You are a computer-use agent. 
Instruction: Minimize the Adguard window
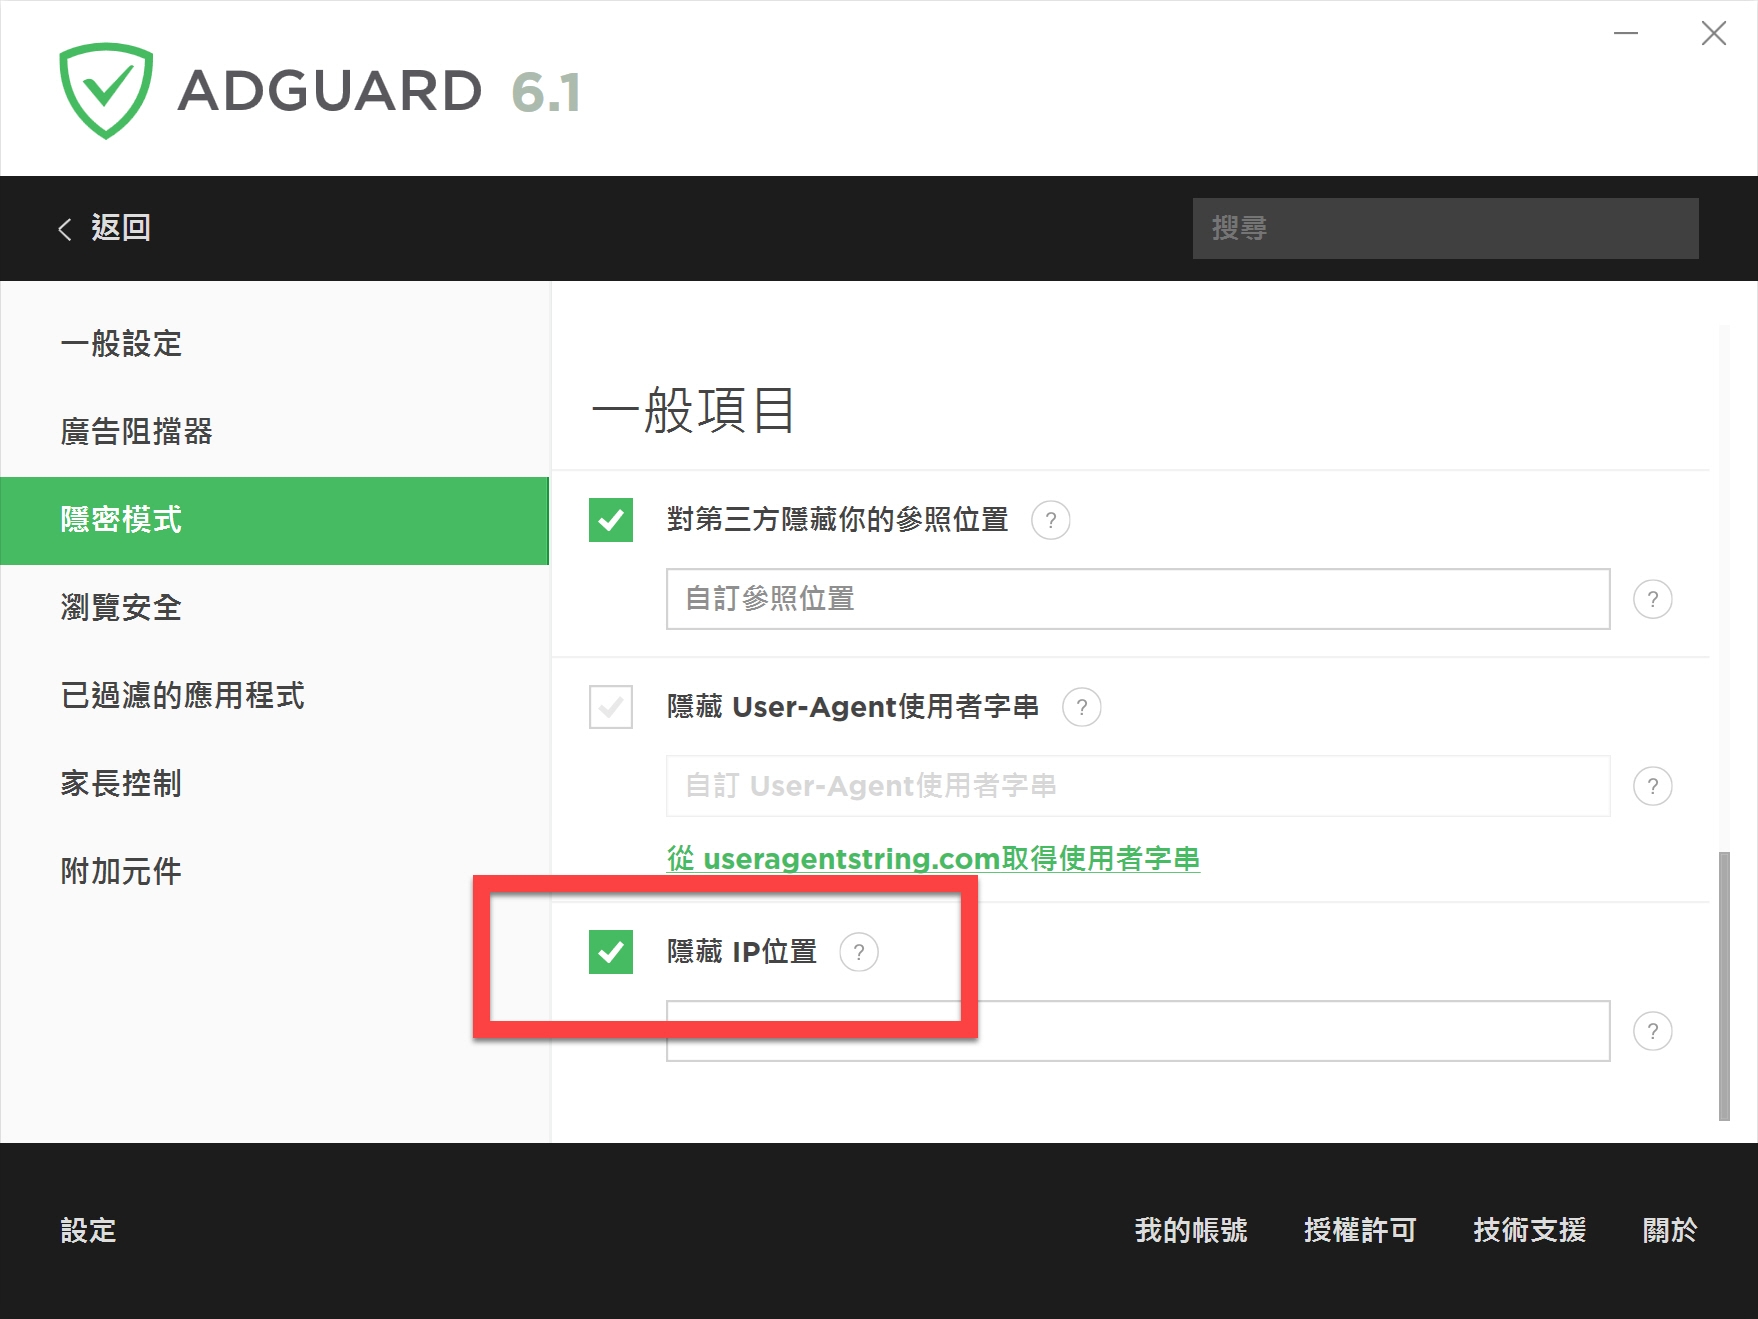(x=1626, y=33)
